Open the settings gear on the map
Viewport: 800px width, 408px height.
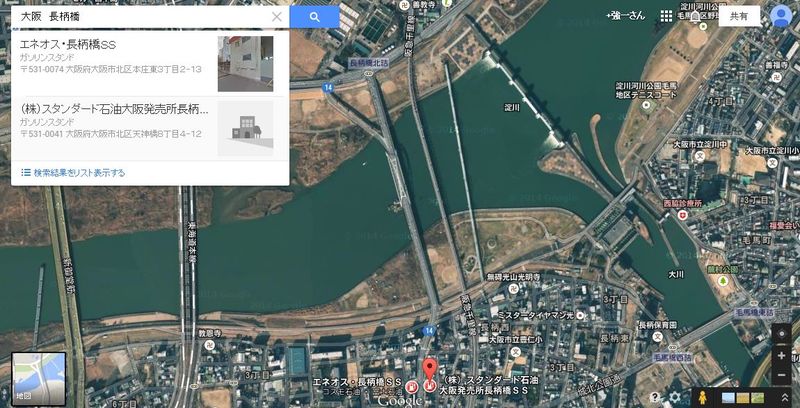click(675, 397)
